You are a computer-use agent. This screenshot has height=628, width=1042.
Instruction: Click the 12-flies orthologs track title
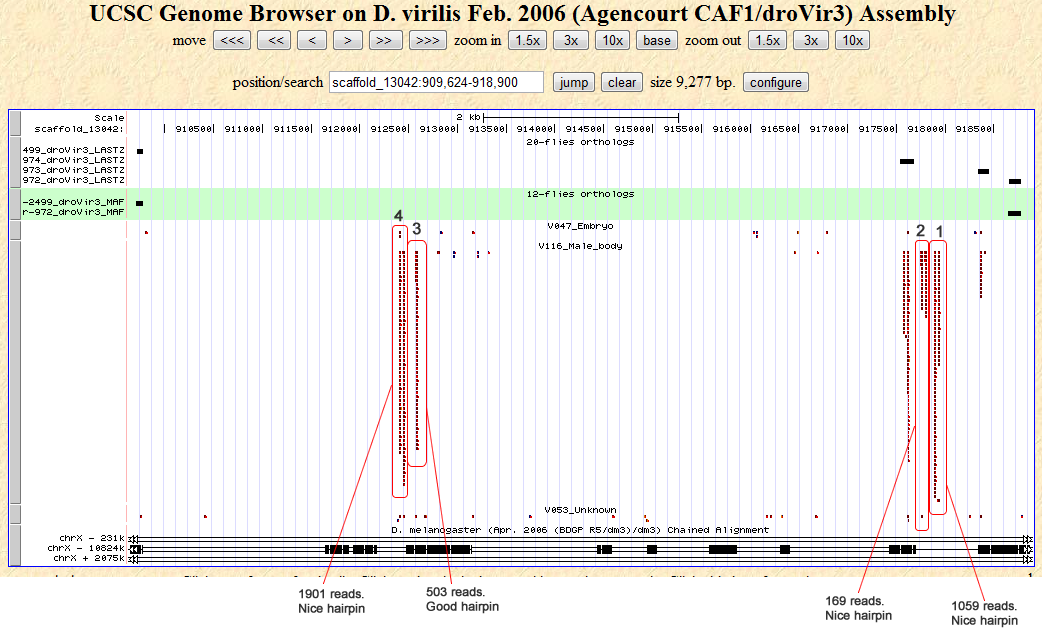[580, 194]
